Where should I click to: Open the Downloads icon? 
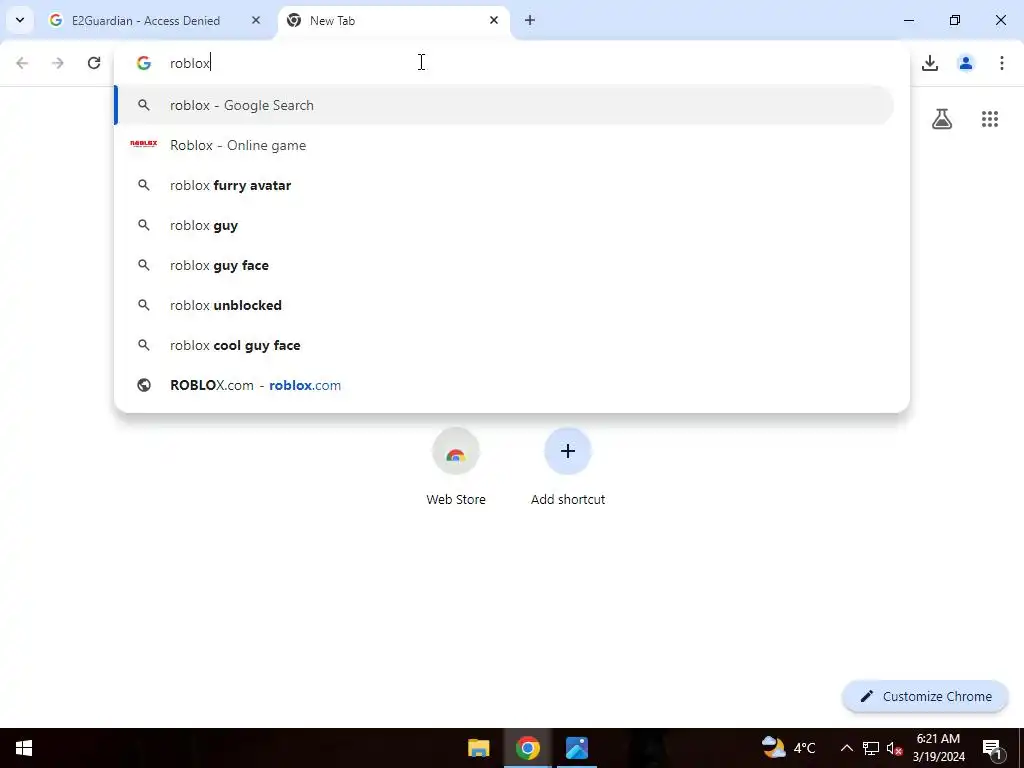click(930, 63)
